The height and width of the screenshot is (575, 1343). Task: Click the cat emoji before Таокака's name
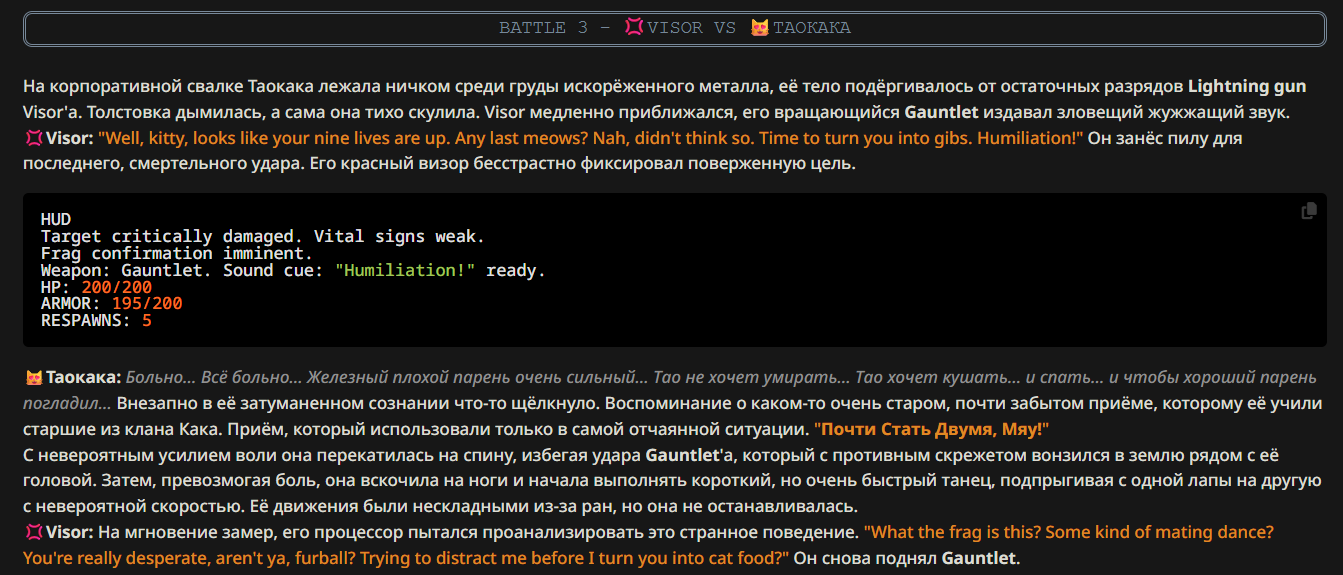point(32,378)
